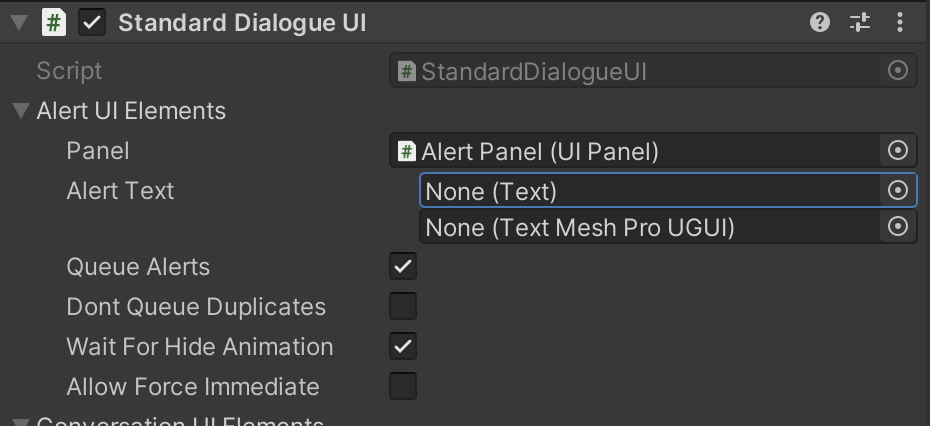The height and width of the screenshot is (426, 930).
Task: Enable Allow Force Immediate checkbox
Action: [x=403, y=386]
